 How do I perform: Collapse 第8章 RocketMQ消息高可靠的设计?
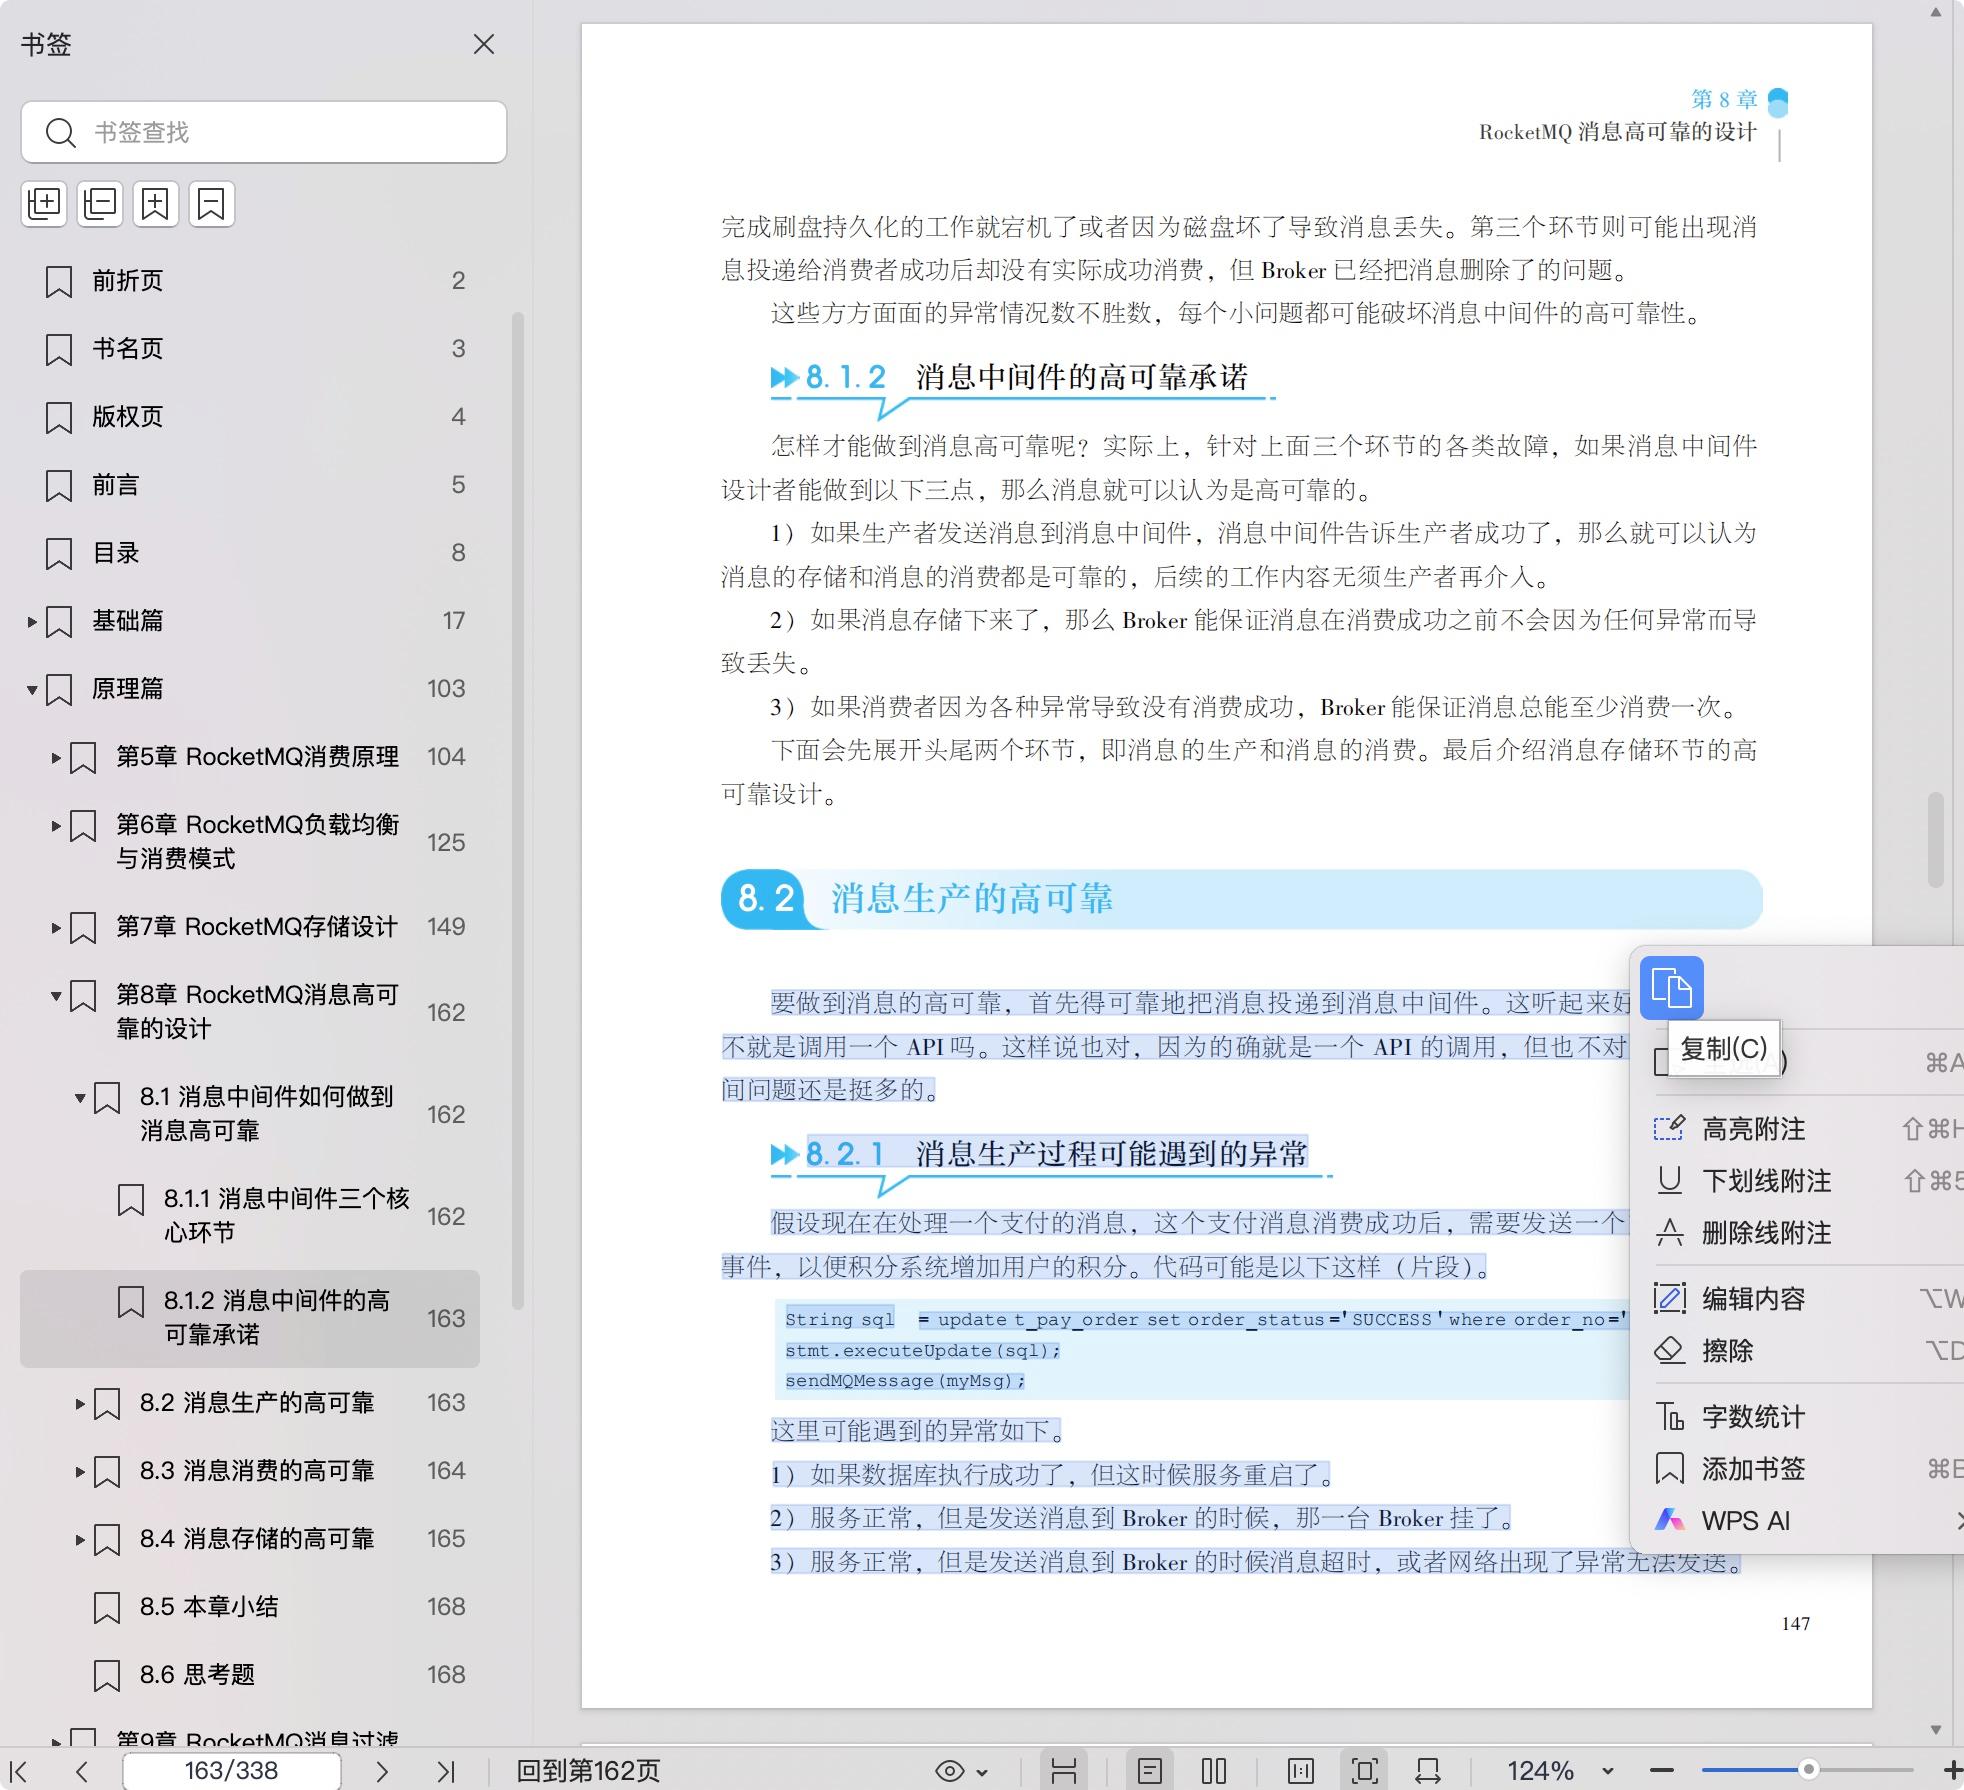tap(56, 996)
